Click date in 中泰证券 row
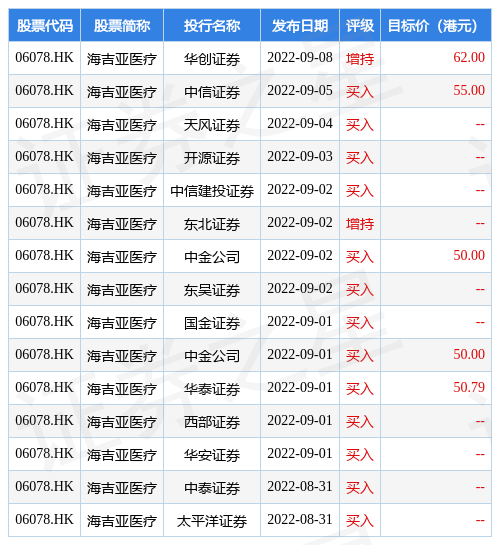 (300, 486)
